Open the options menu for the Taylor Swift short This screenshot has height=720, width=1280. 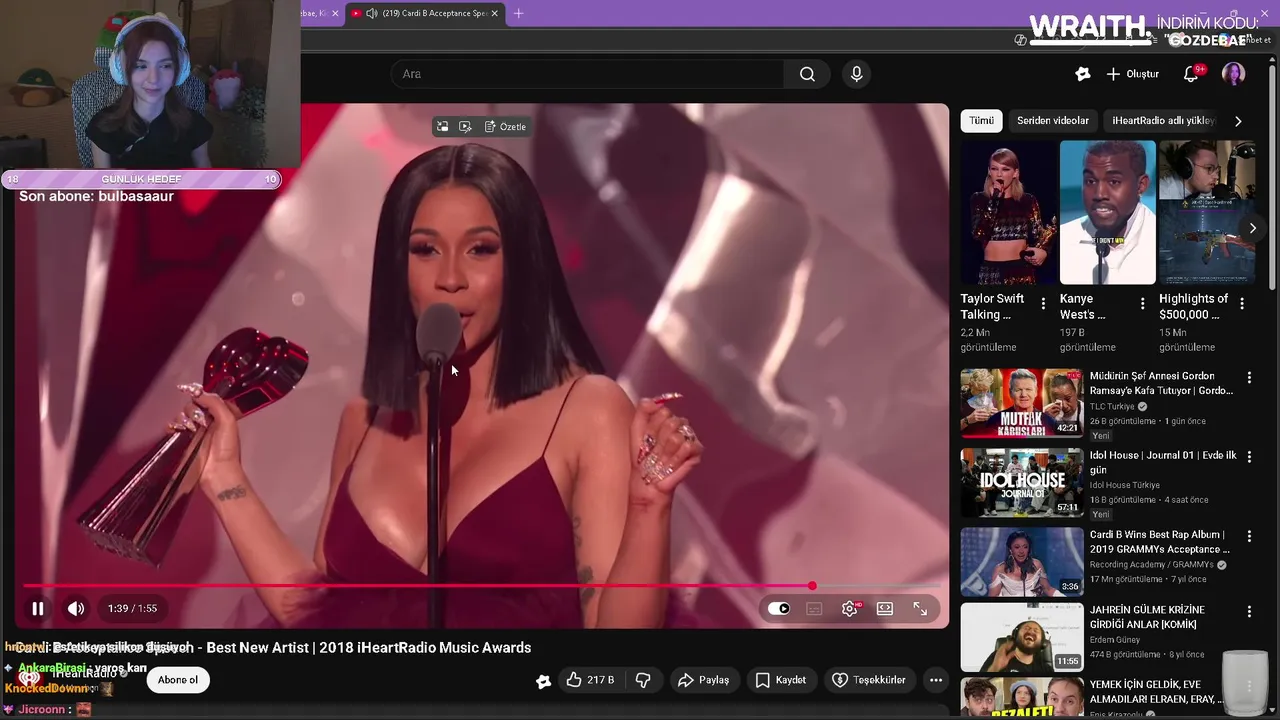(1043, 303)
